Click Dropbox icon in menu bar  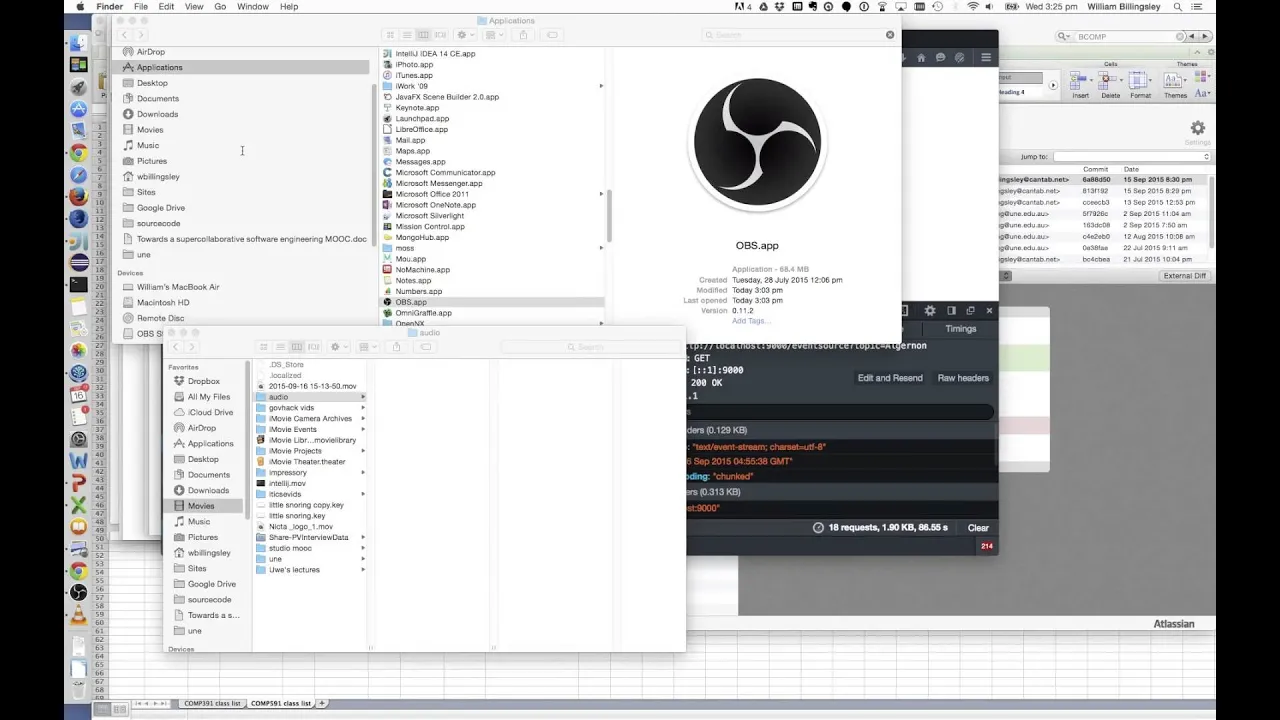[x=779, y=7]
